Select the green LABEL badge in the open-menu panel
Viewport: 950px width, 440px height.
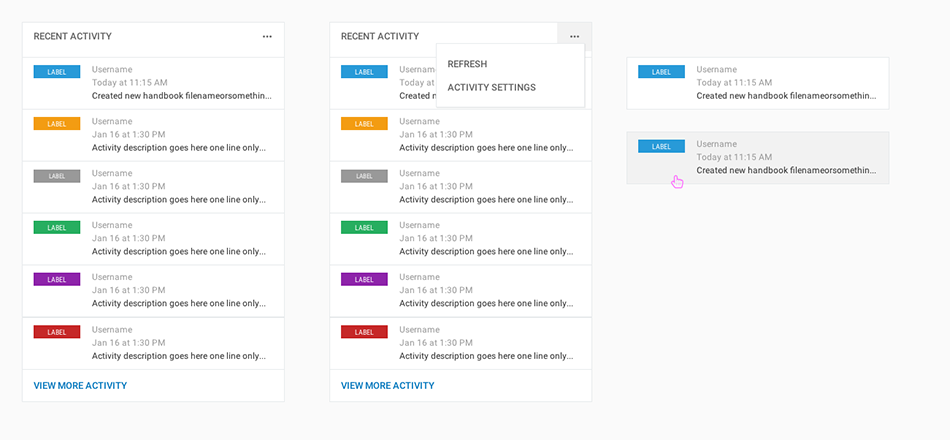(364, 228)
